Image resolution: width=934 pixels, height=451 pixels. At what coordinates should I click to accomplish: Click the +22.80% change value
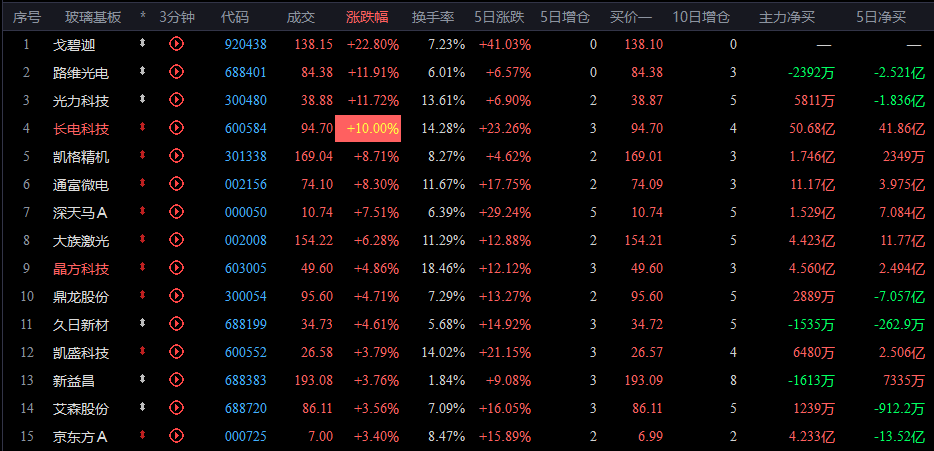373,44
